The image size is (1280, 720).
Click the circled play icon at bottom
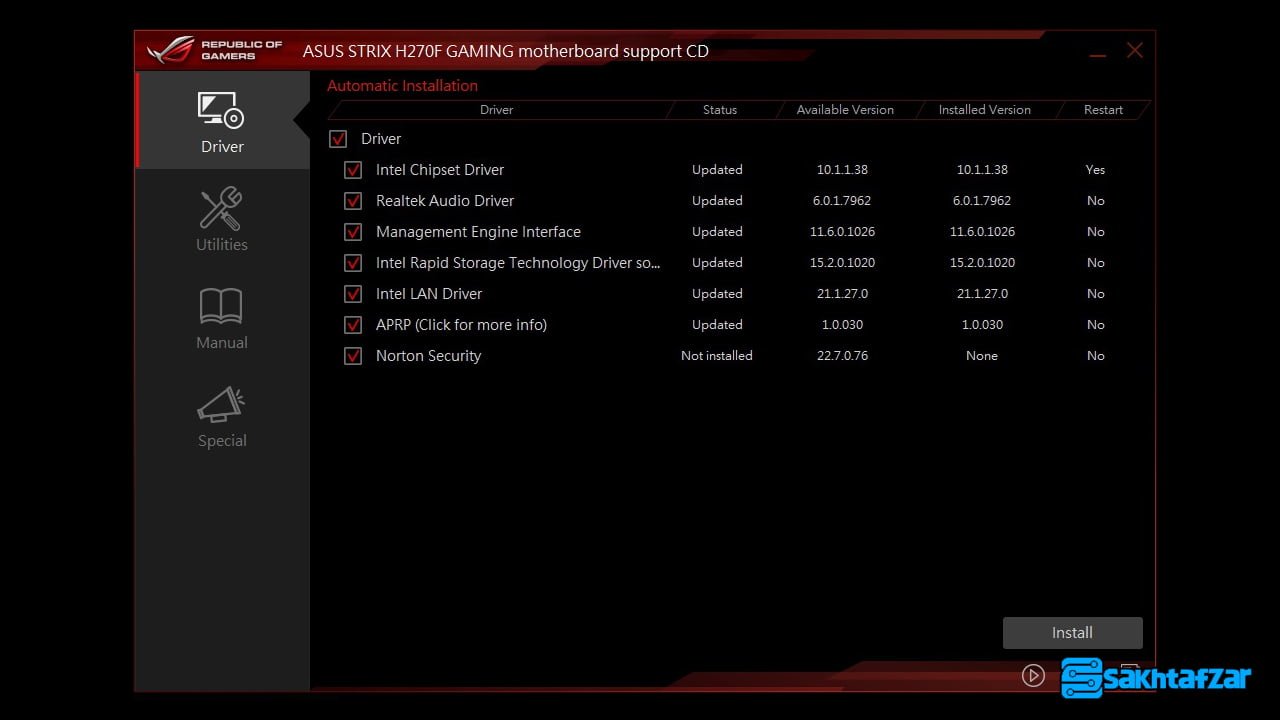(x=1033, y=676)
